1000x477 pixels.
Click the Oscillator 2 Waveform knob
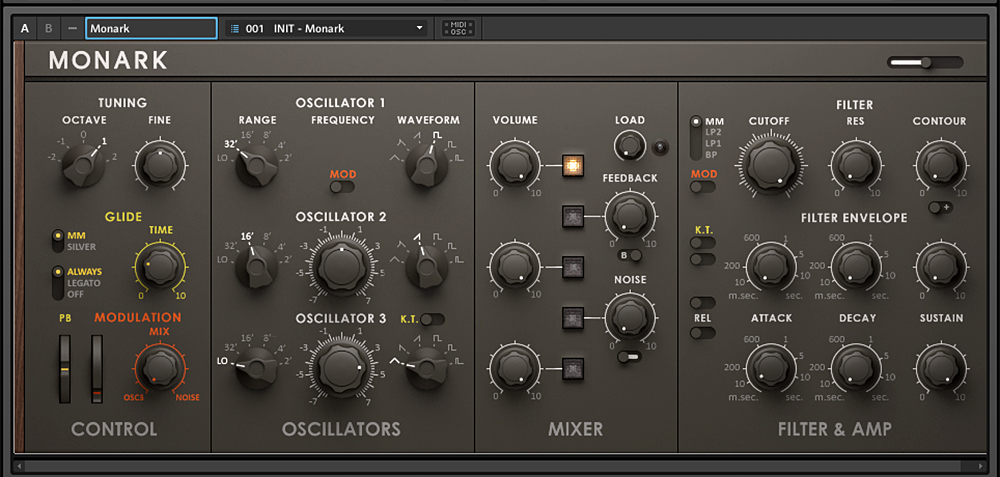427,267
